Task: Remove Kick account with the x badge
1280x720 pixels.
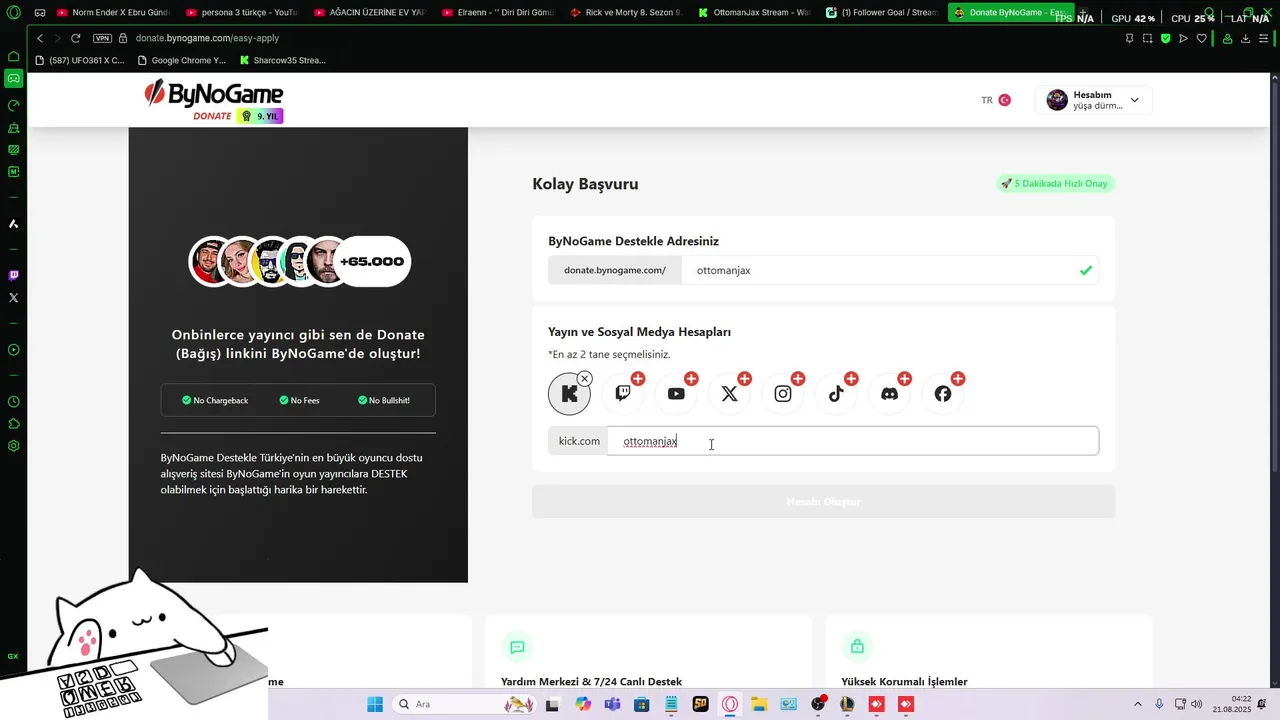Action: click(585, 379)
